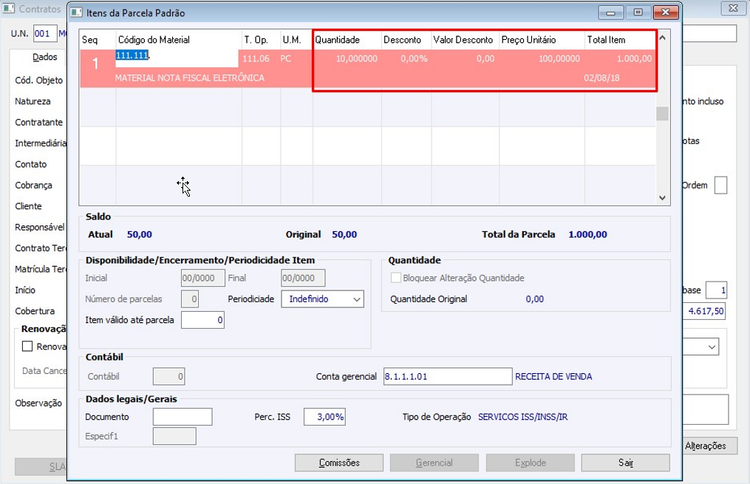Click the grid scroll down arrow

pyautogui.click(x=662, y=198)
